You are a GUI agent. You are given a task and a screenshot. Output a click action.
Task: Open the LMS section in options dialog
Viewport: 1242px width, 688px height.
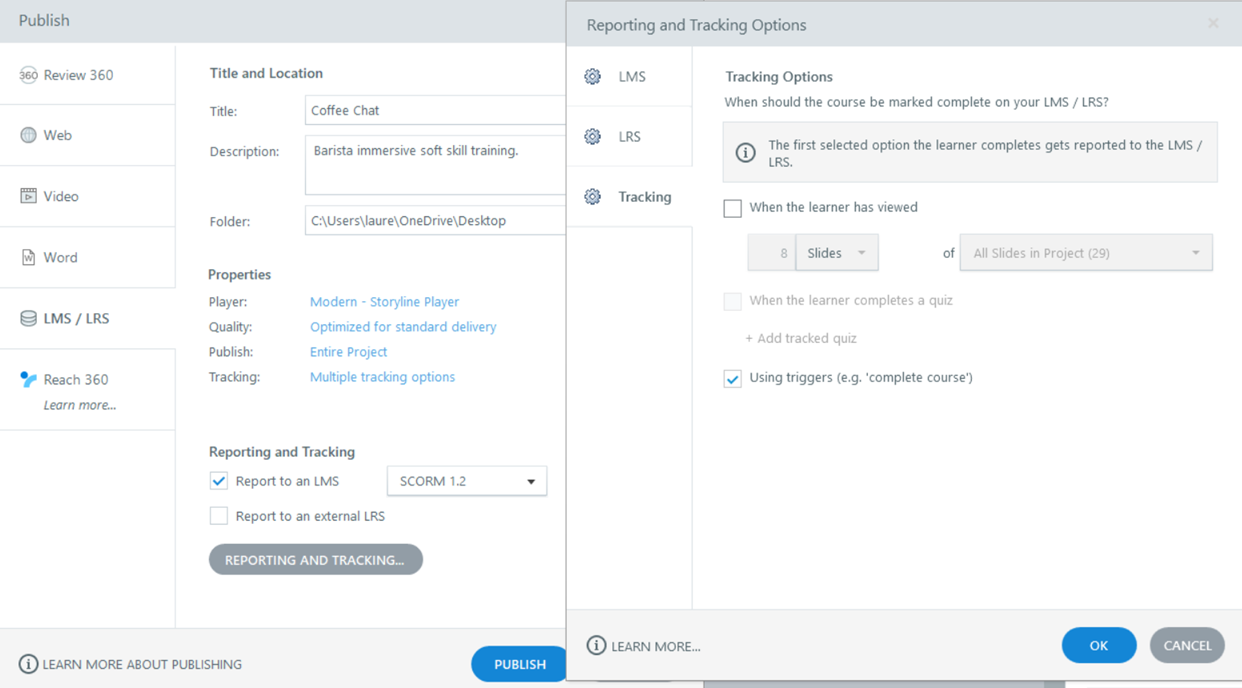pos(629,76)
